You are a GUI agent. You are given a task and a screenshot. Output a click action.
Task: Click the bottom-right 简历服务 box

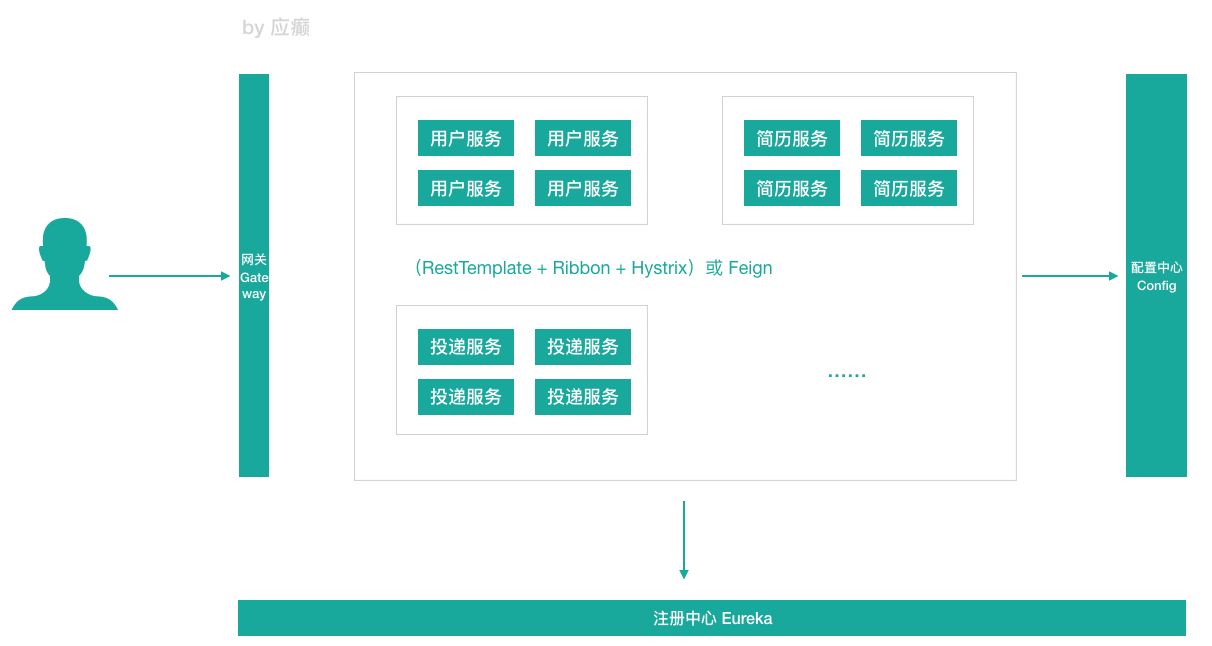909,188
